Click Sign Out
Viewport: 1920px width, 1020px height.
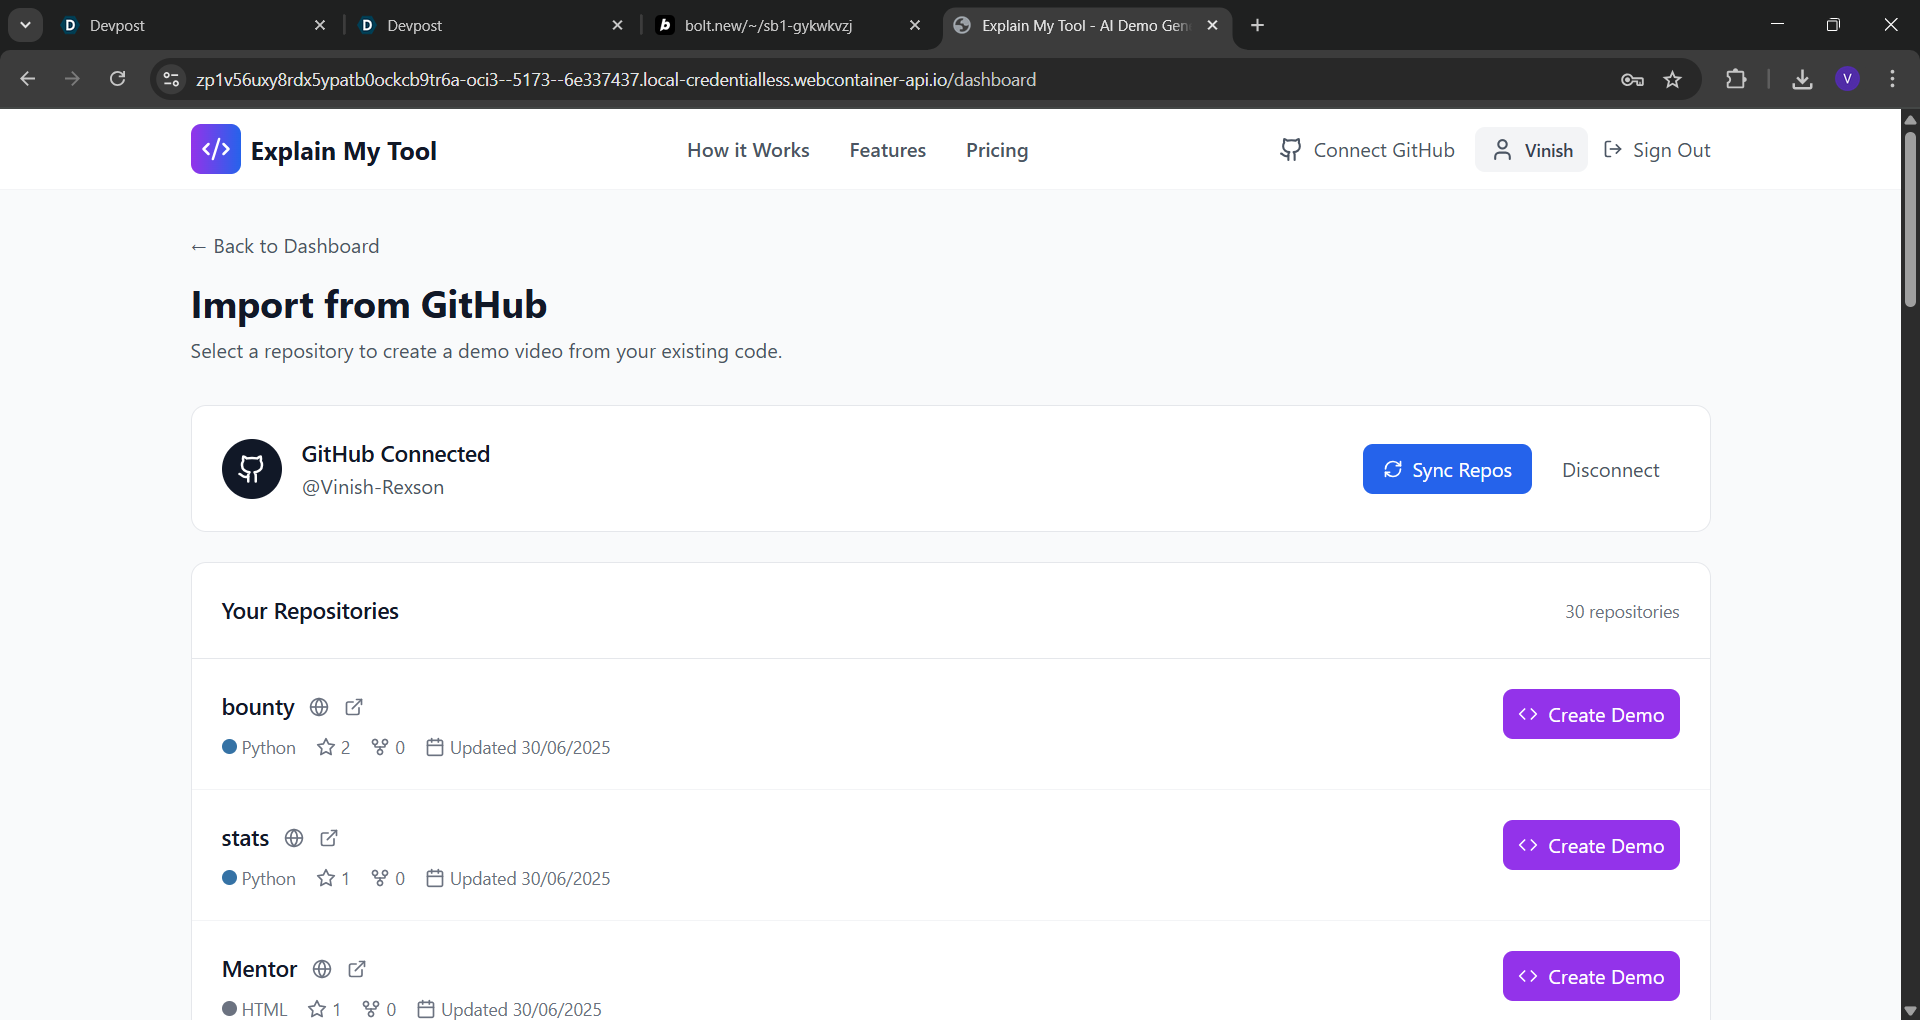click(x=1657, y=150)
